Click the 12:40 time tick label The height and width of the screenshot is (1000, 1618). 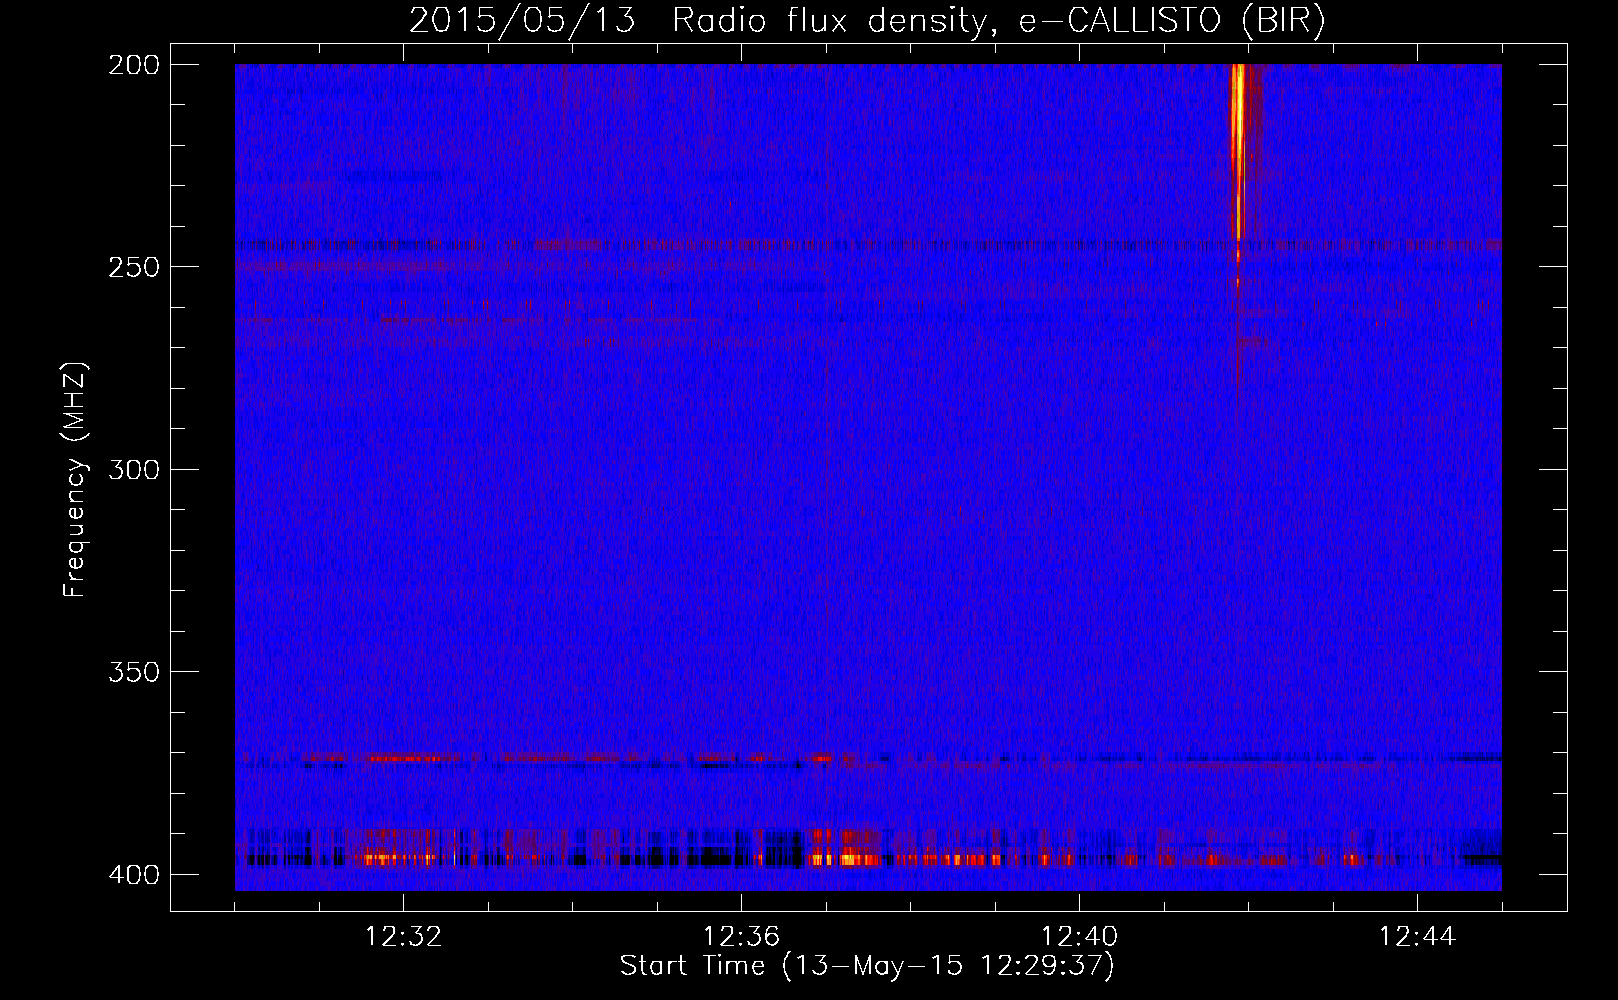[x=1079, y=937]
